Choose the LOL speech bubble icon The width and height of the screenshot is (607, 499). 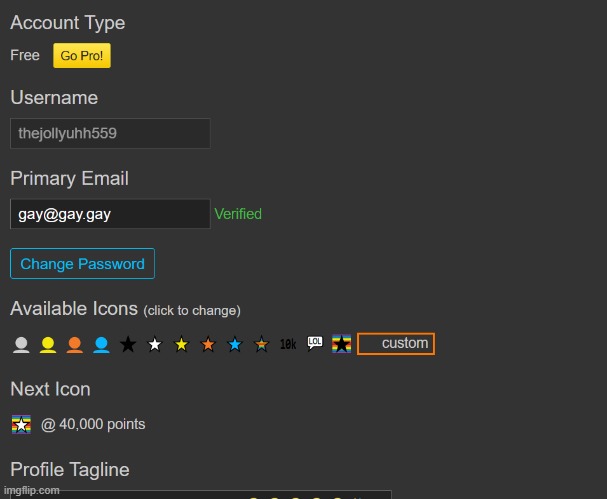[x=315, y=344]
